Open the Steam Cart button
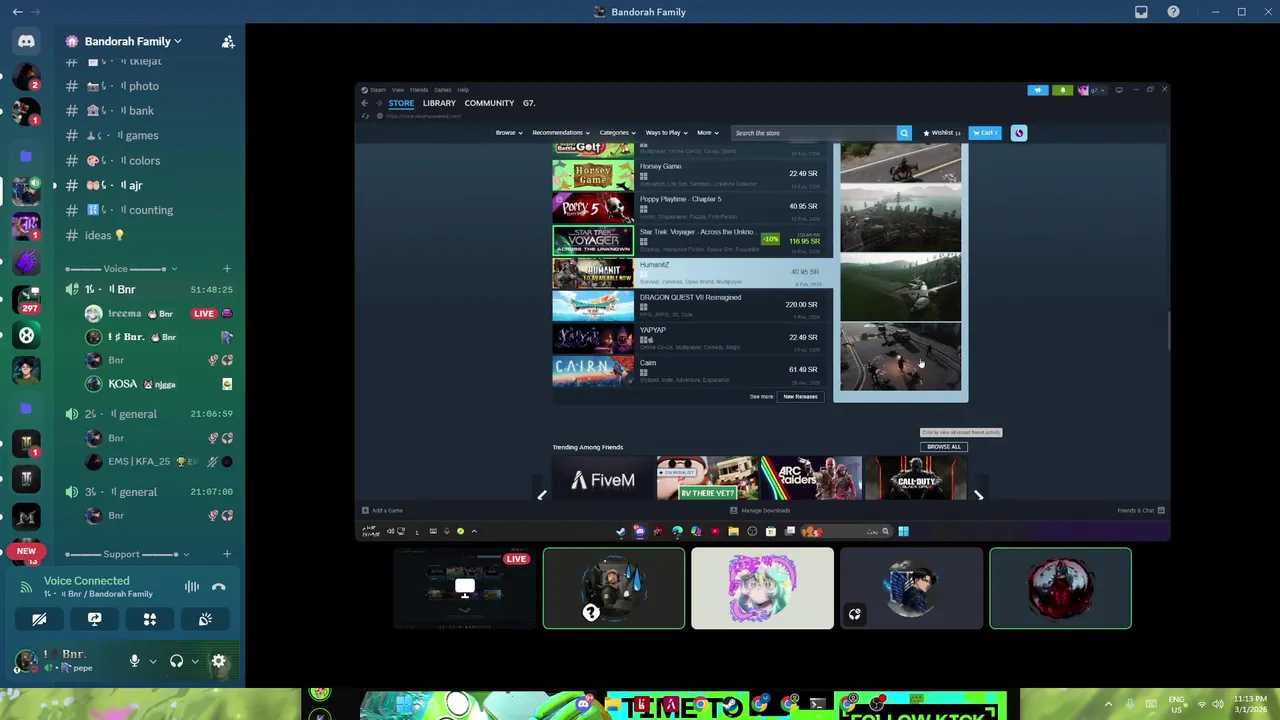Viewport: 1280px width, 720px height. point(985,133)
